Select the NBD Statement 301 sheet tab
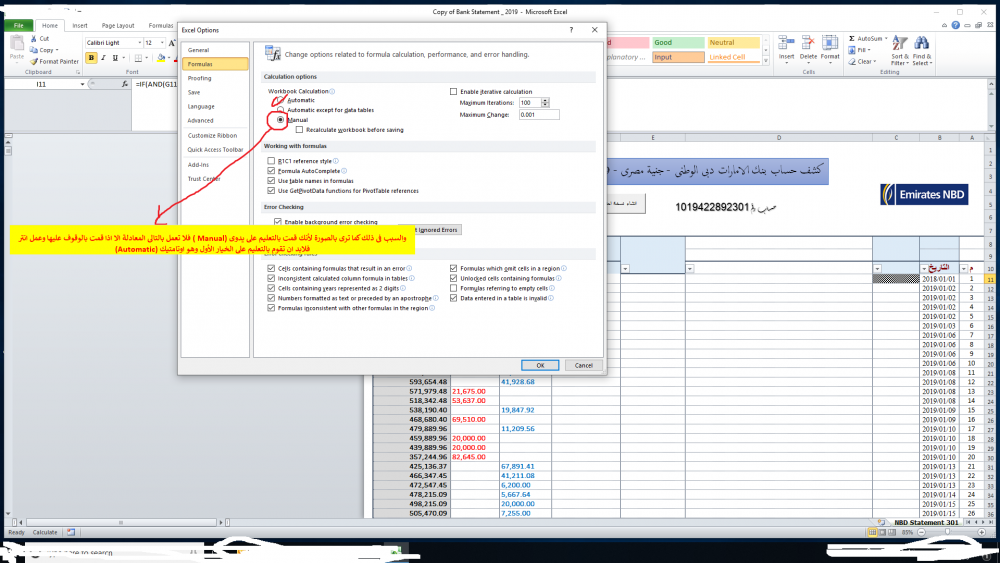 [926, 522]
